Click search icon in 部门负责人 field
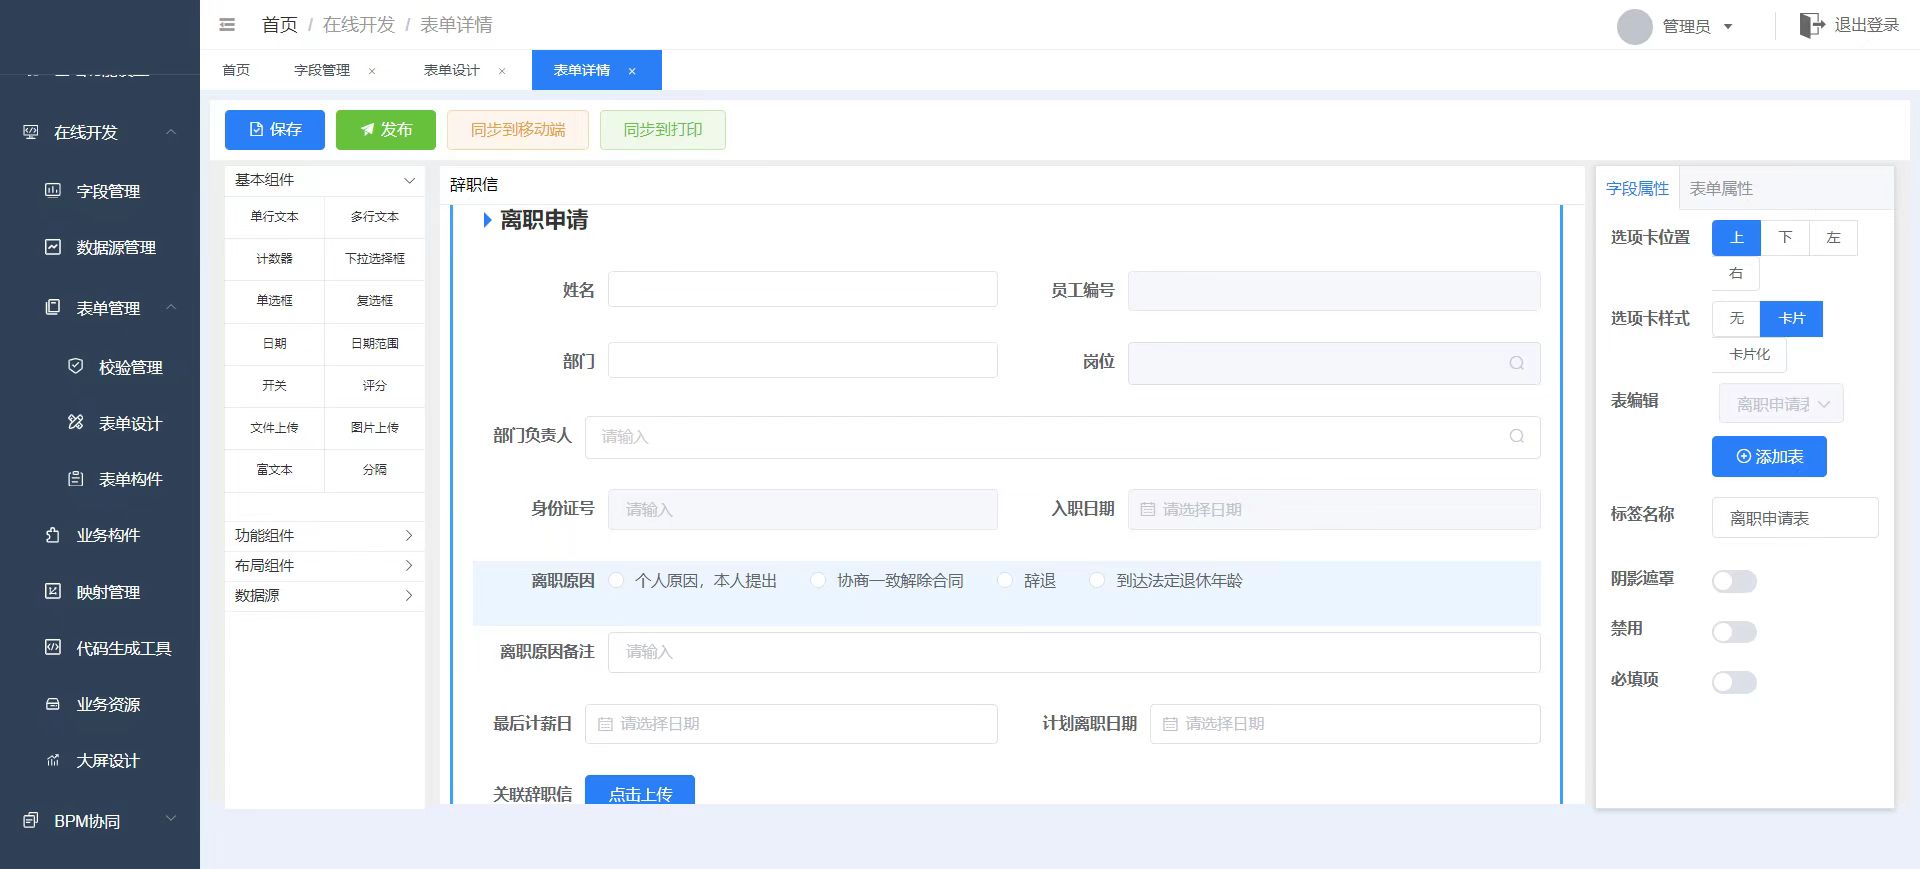 (1516, 436)
